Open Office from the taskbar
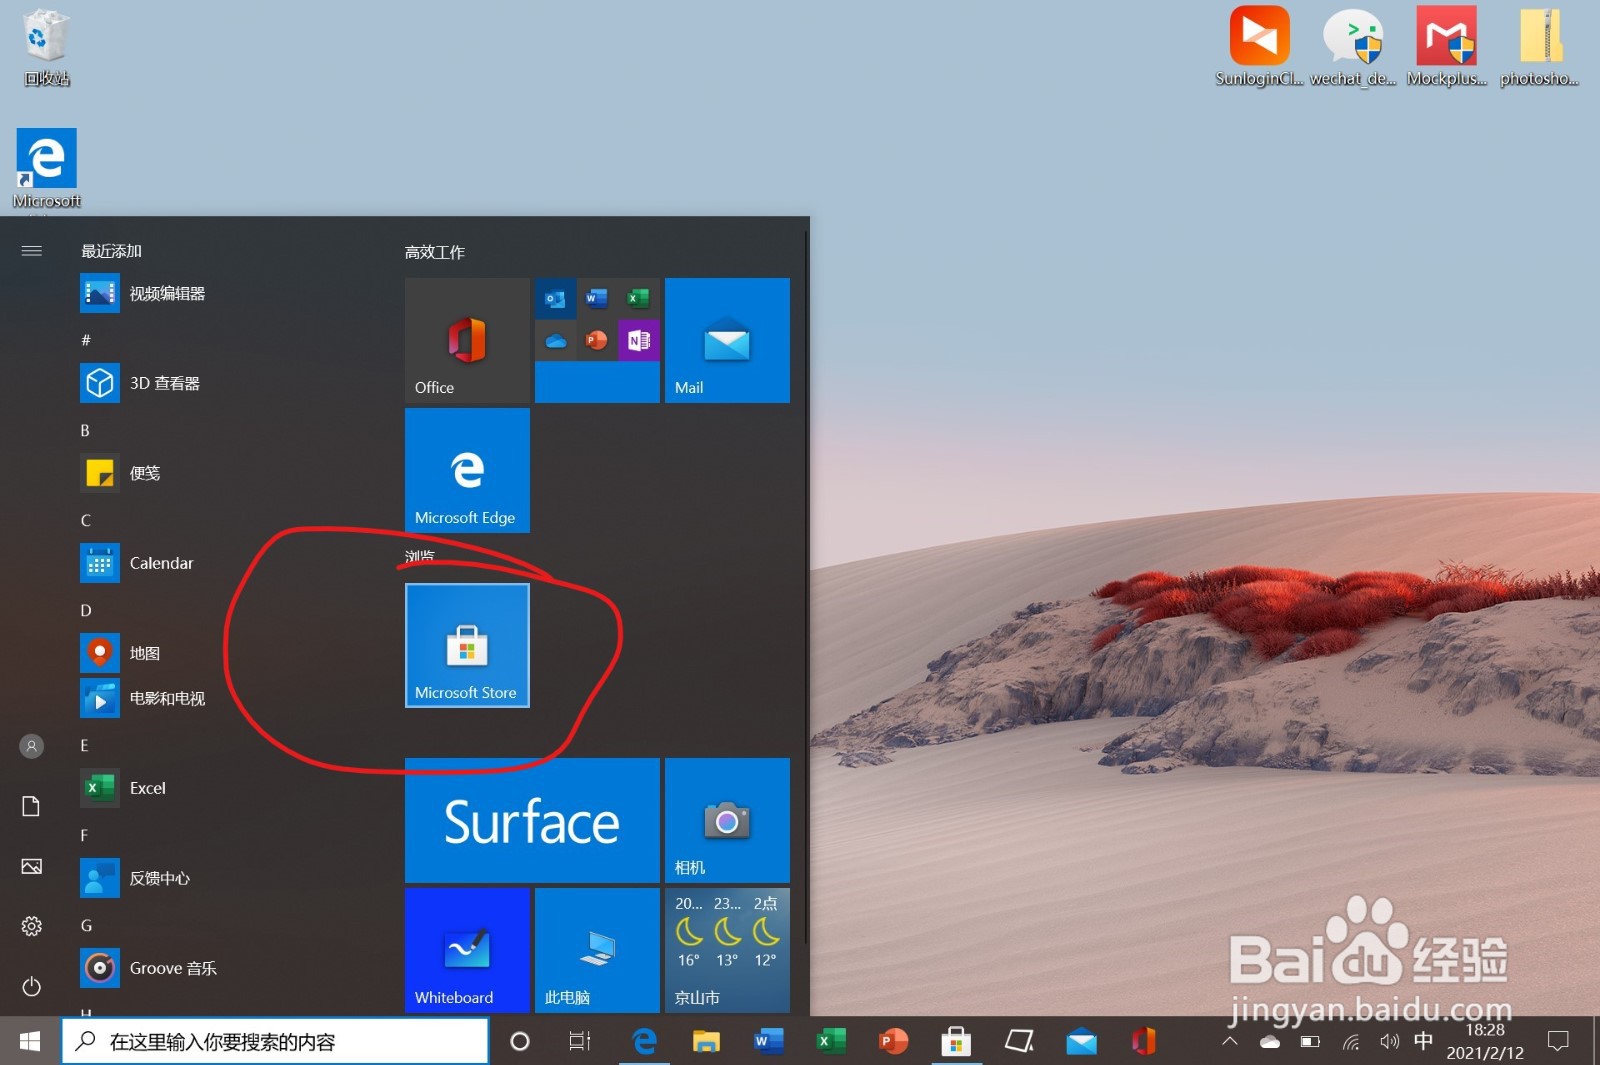Screen dimensions: 1600x1065 coord(1144,1041)
